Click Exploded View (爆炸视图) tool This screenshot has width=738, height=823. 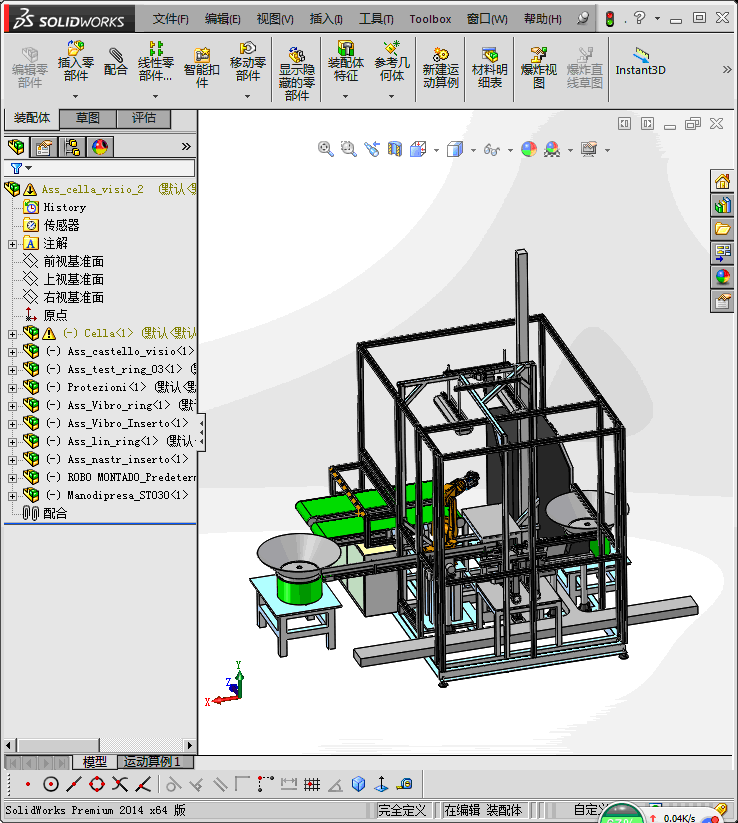(539, 68)
